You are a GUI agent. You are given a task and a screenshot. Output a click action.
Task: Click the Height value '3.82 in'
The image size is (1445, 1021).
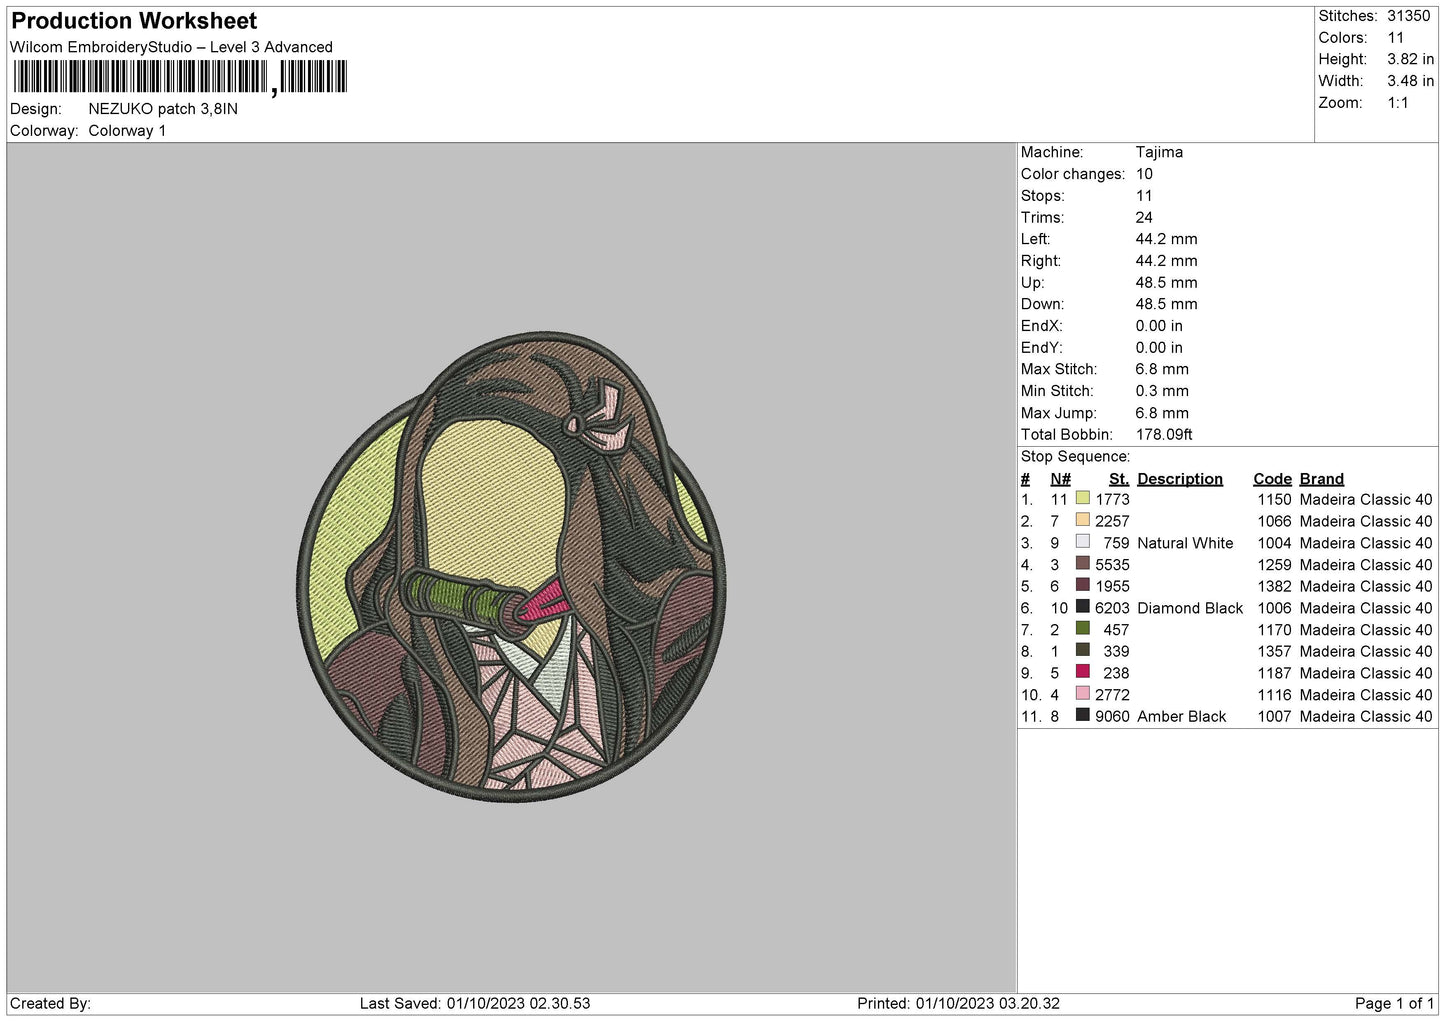(x=1410, y=60)
